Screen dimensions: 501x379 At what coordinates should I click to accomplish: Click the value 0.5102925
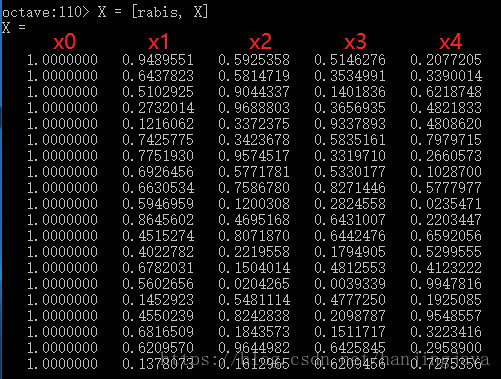point(158,92)
